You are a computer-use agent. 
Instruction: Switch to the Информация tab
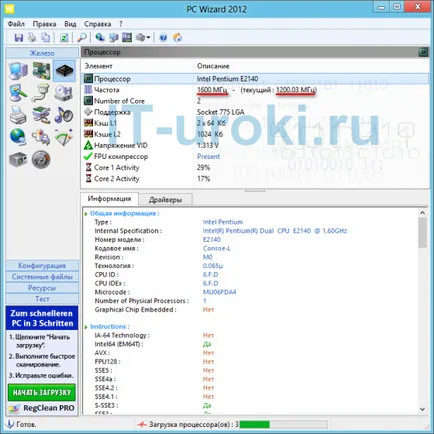tap(109, 199)
